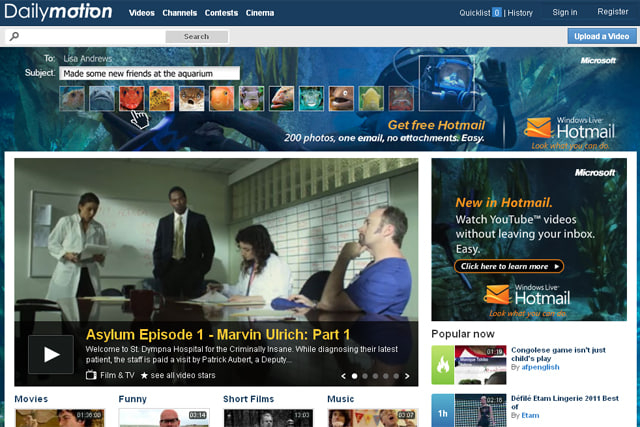Click inside the search text field
The image size is (640, 427).
click(85, 36)
